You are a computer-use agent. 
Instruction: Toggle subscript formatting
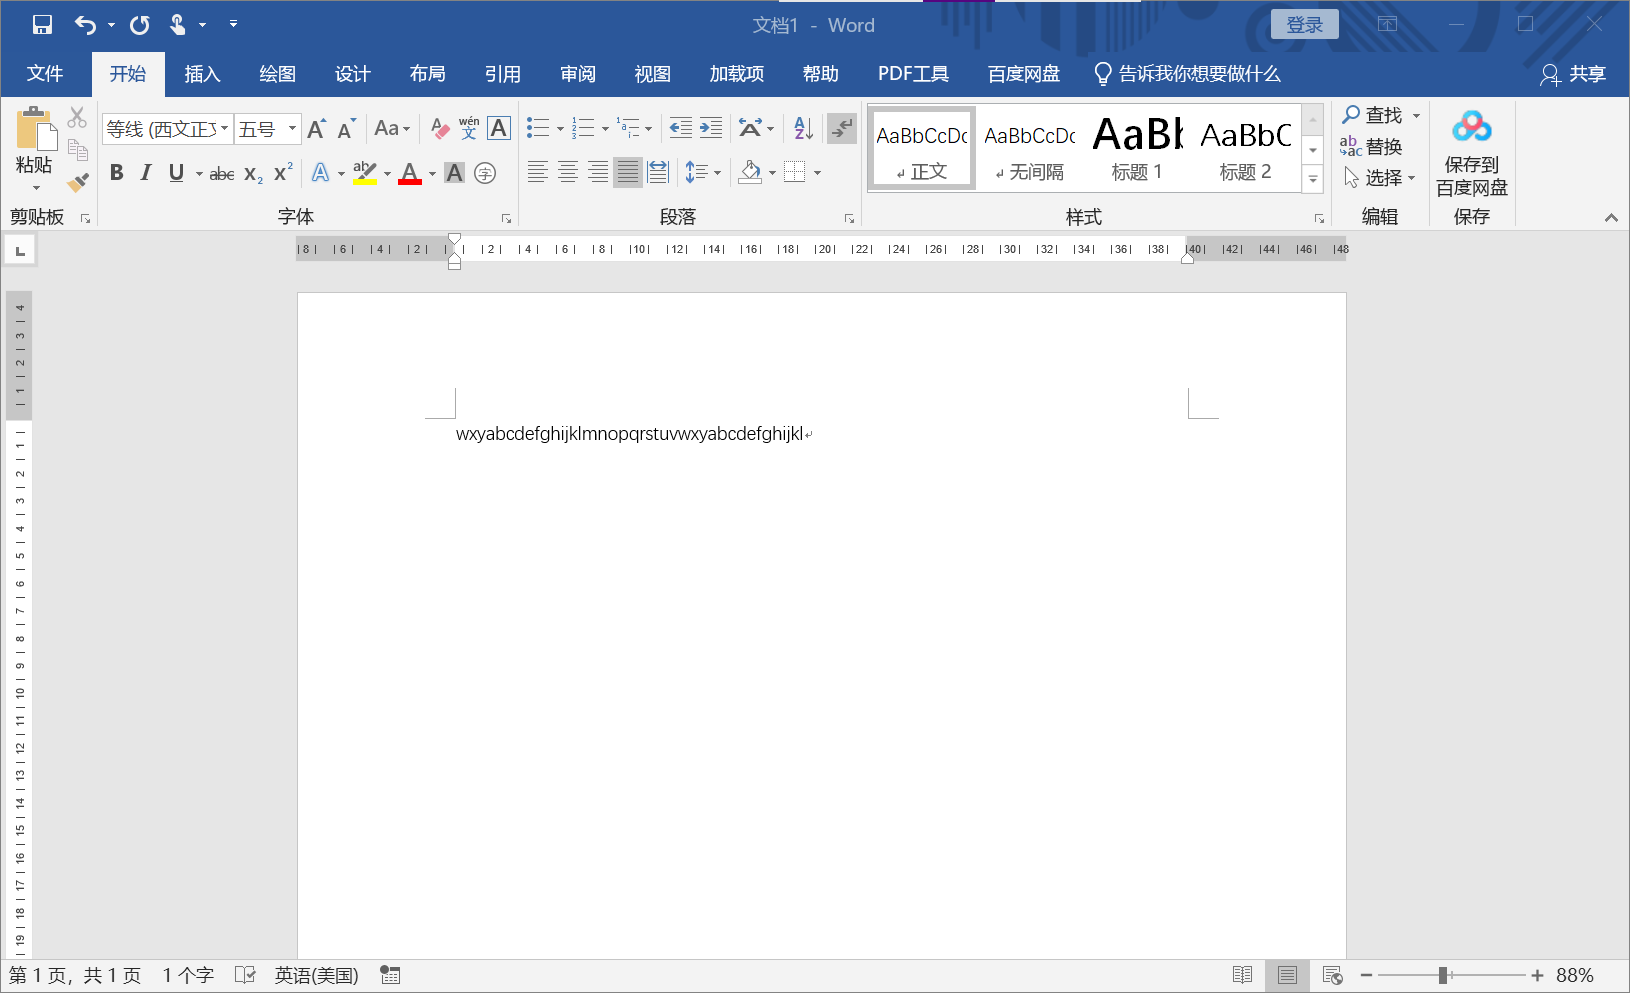253,174
